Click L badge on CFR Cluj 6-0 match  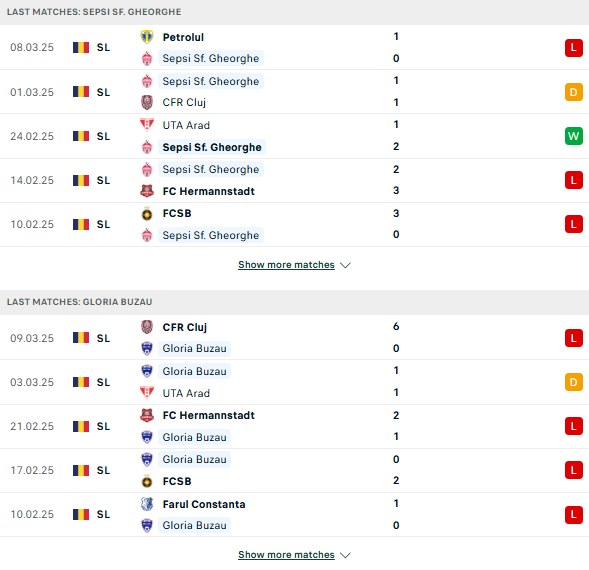pyautogui.click(x=574, y=338)
